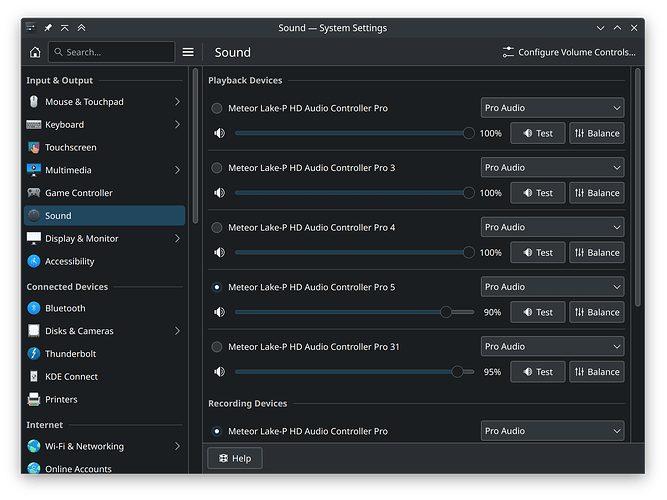Open Pro Audio dropdown for Controller Pro 5
The width and height of the screenshot is (667, 500).
pos(552,287)
